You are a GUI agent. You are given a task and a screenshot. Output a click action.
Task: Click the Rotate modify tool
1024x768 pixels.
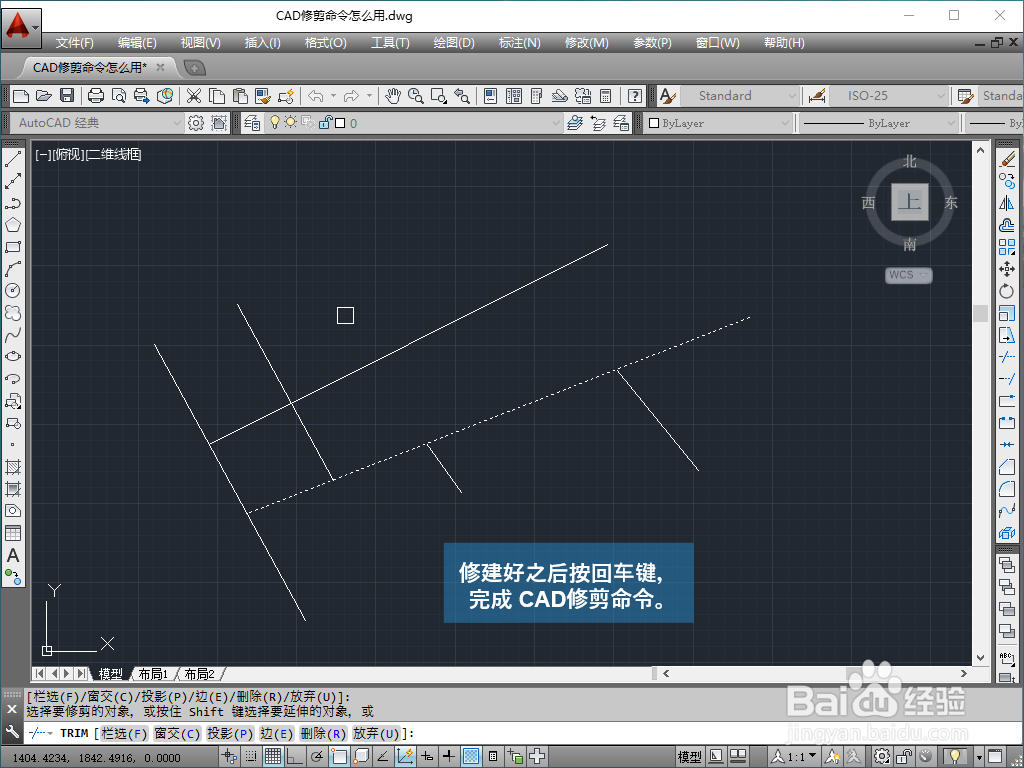coord(1007,291)
